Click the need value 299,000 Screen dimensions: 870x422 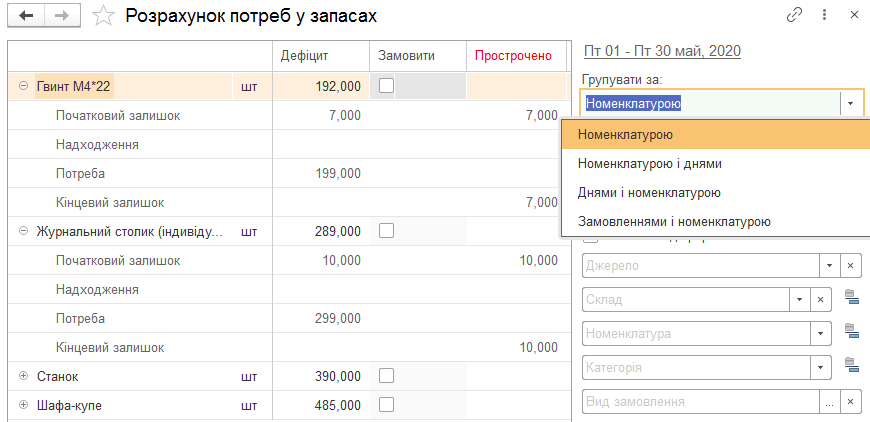pyautogui.click(x=338, y=318)
